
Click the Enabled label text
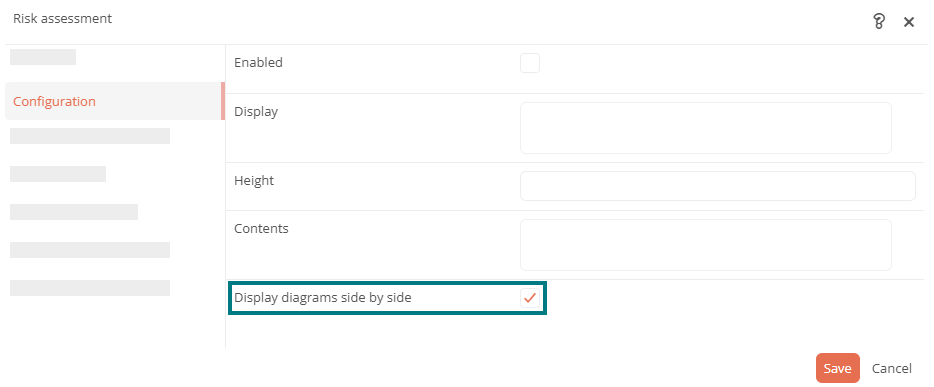coord(258,62)
